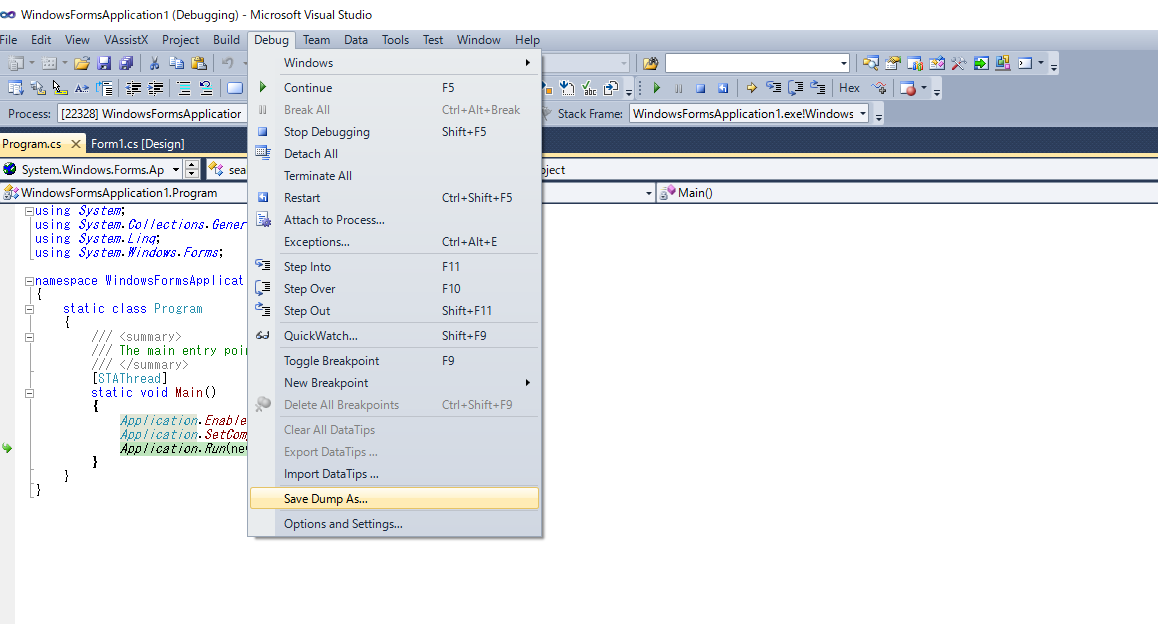The height and width of the screenshot is (624, 1158).
Task: Click the find text input field
Action: click(752, 64)
